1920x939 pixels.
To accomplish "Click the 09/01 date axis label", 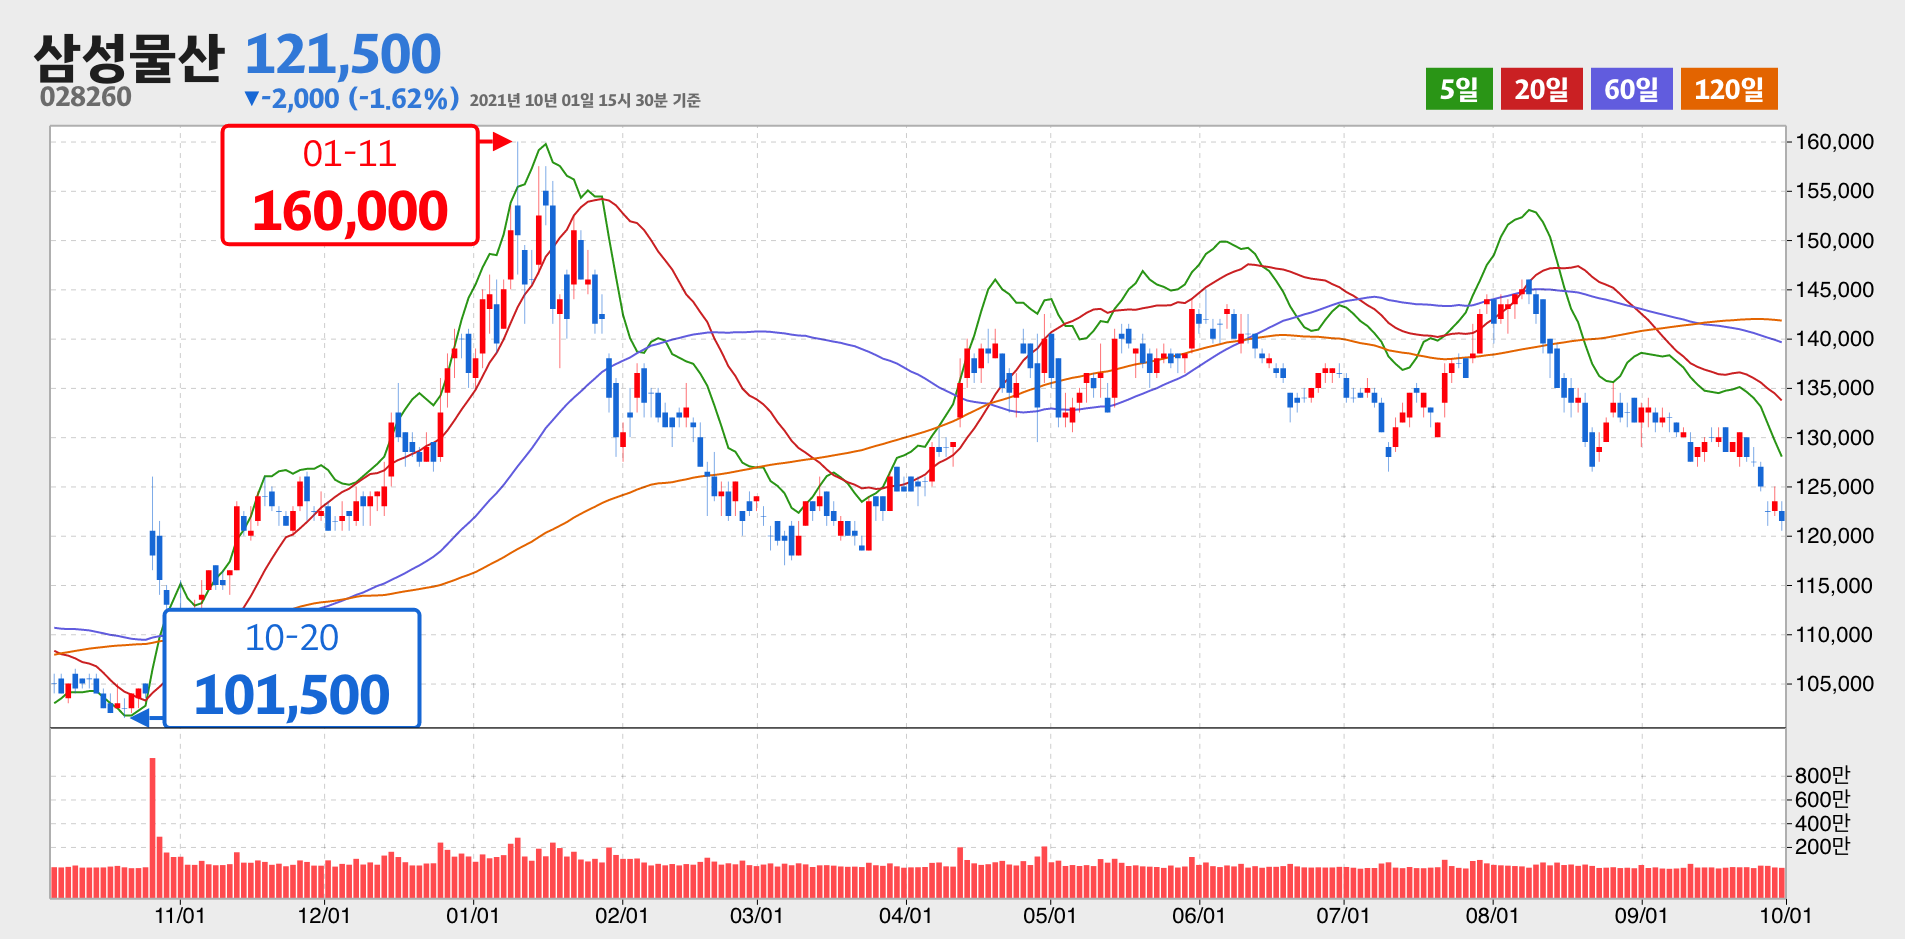I will (1641, 915).
